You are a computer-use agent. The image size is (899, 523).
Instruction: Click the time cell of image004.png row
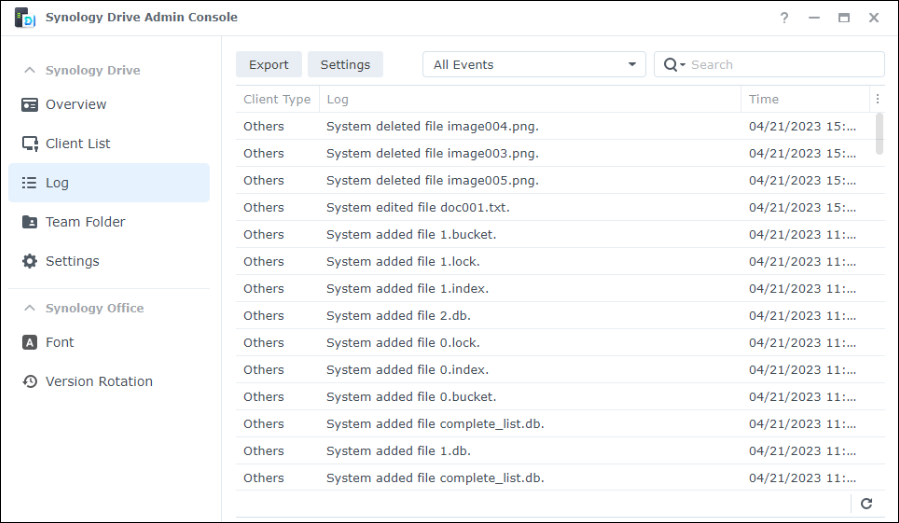coord(802,126)
